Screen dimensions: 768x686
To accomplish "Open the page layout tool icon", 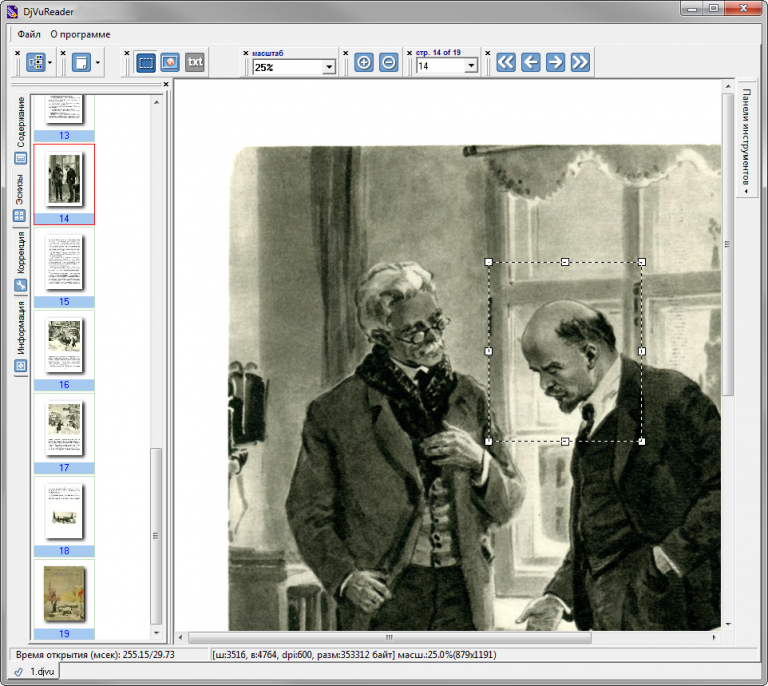I will [36, 63].
